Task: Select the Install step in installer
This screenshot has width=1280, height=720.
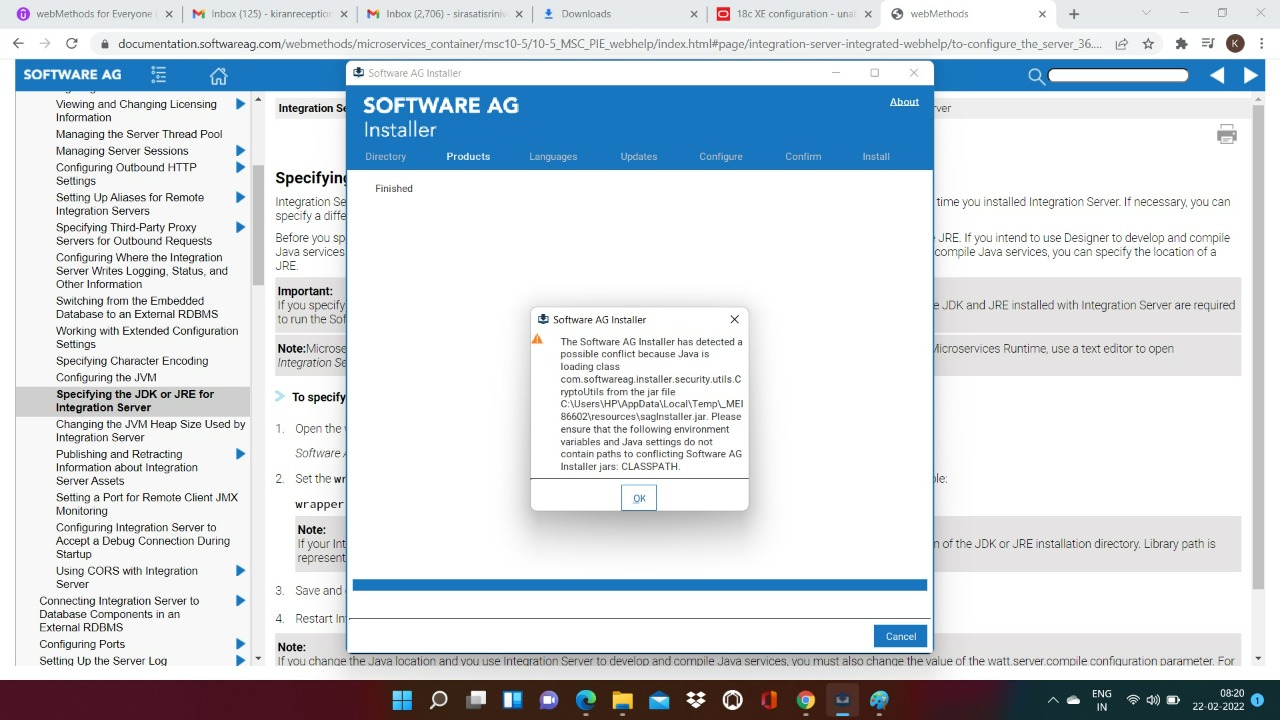Action: pos(876,157)
